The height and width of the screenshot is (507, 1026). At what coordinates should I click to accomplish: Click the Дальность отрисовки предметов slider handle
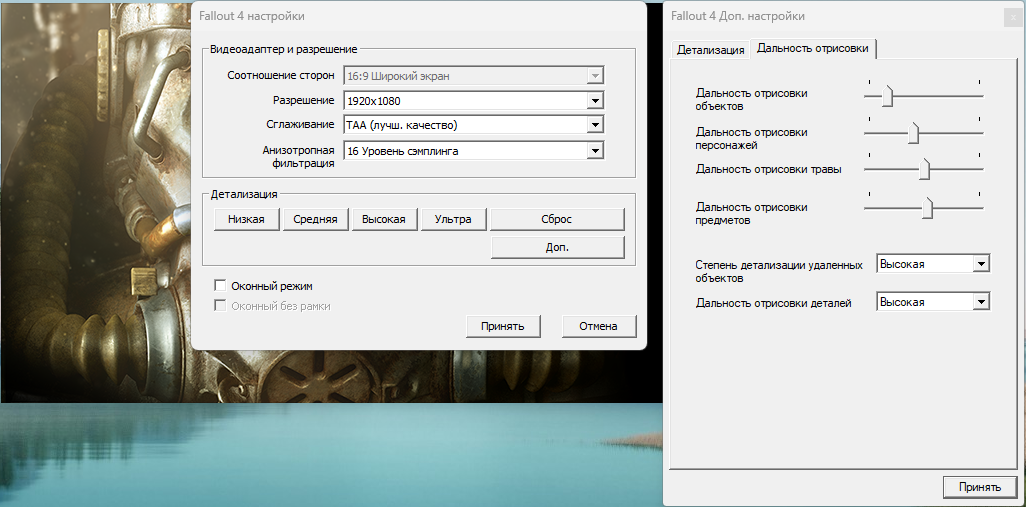pyautogui.click(x=927, y=208)
